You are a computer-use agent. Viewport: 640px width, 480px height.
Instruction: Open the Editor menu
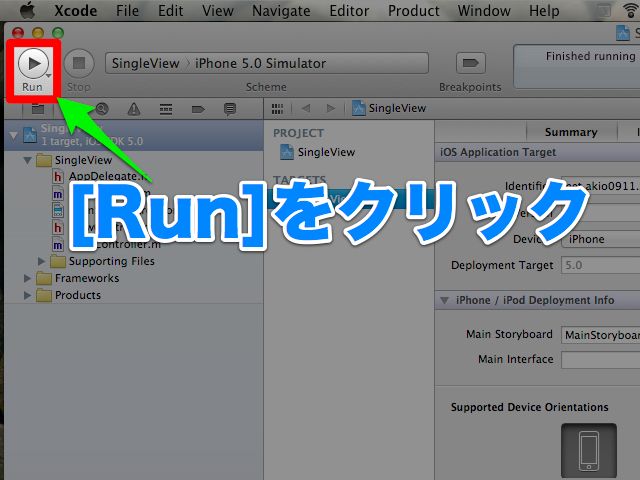point(349,11)
